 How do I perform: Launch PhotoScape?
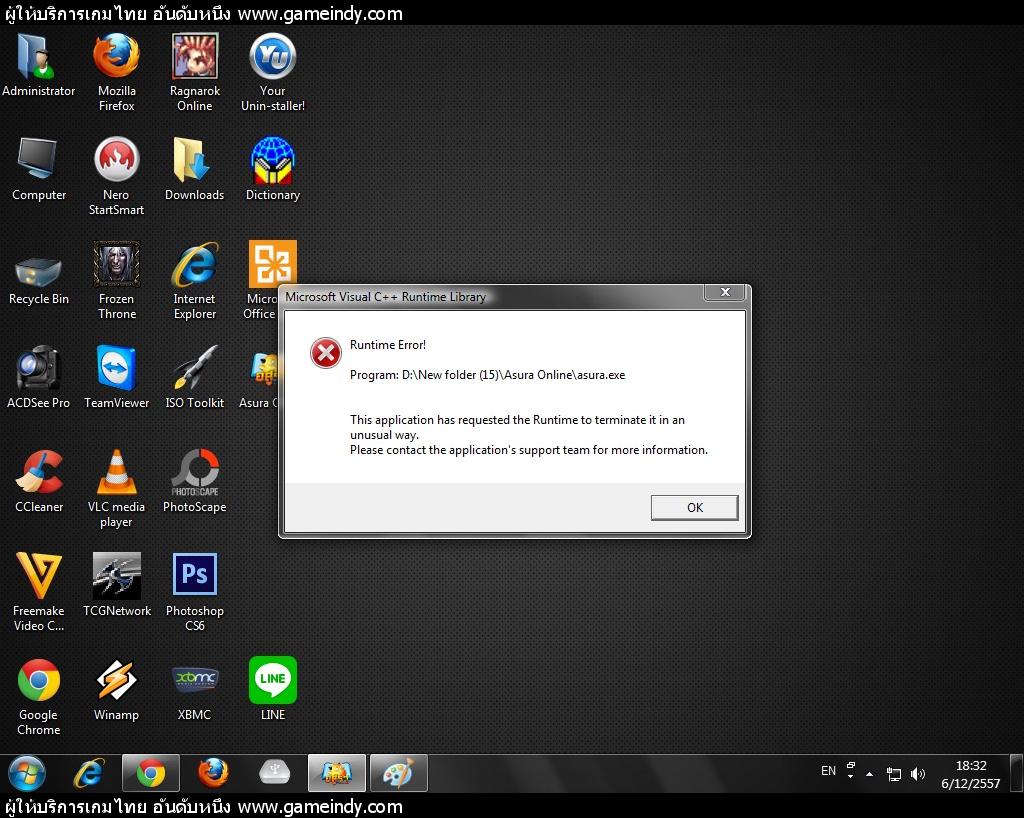point(195,481)
